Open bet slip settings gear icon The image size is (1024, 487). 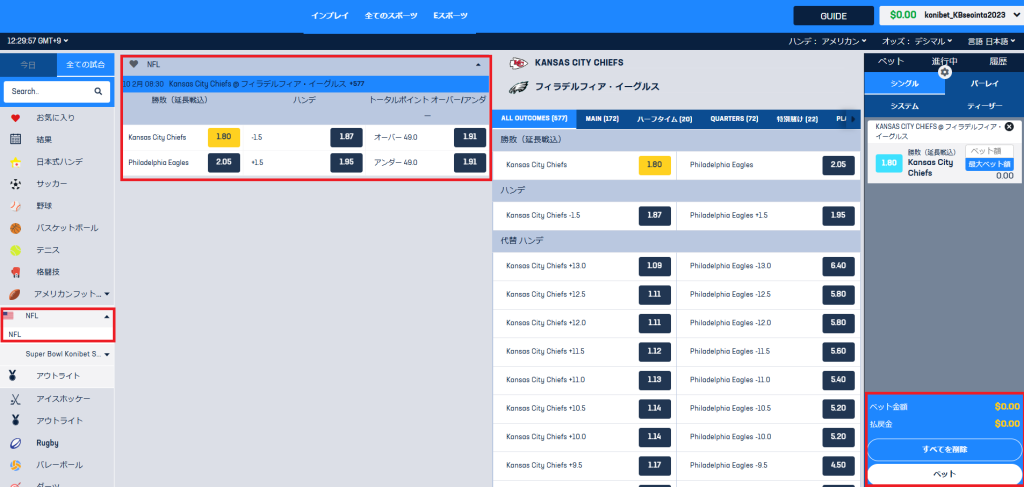pos(944,72)
